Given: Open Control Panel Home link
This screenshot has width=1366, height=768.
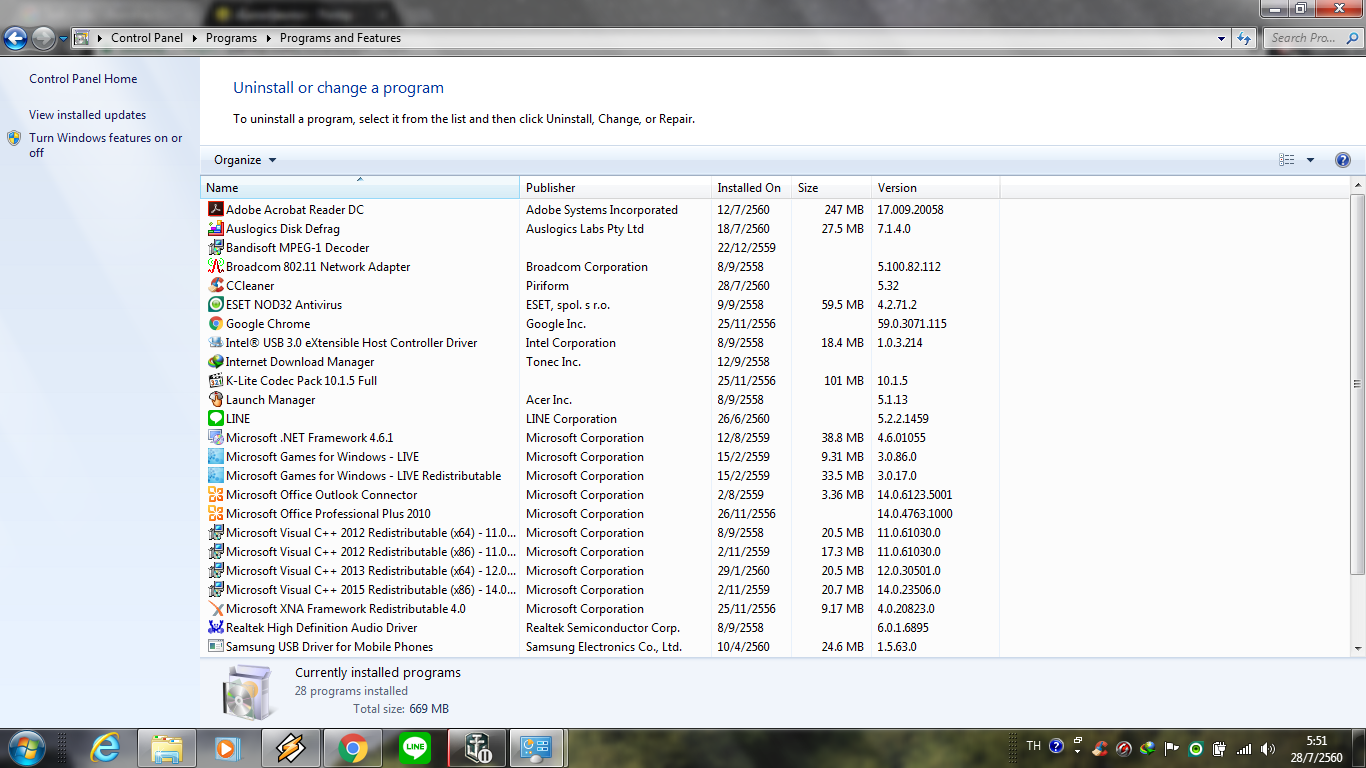Looking at the screenshot, I should coord(83,79).
